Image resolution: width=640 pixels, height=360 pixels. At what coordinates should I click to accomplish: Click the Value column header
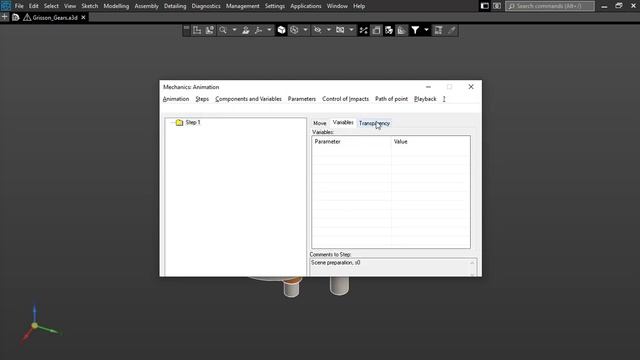click(x=431, y=142)
